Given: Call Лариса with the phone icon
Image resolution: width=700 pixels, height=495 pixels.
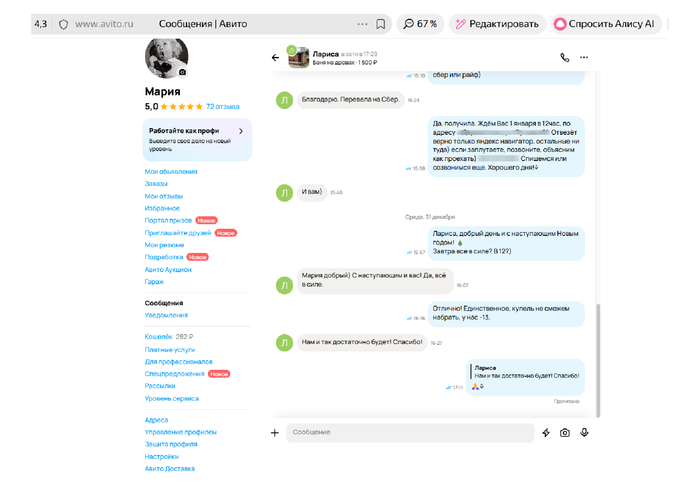Looking at the screenshot, I should click(564, 57).
